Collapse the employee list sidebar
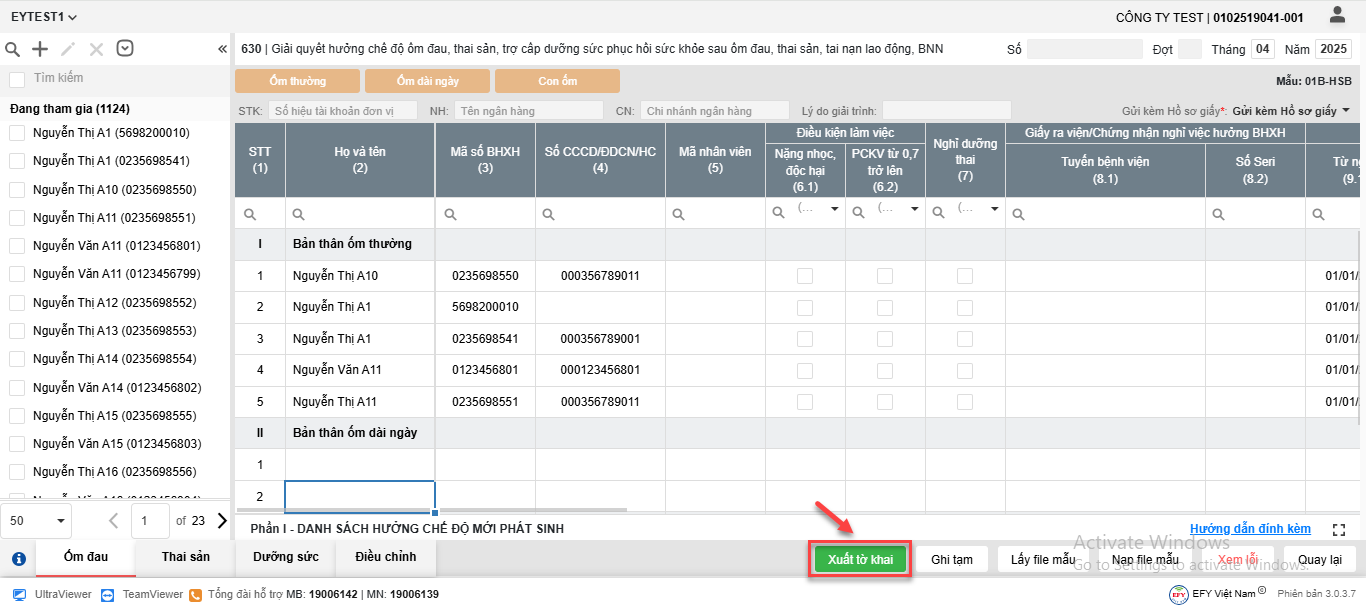 [x=222, y=49]
